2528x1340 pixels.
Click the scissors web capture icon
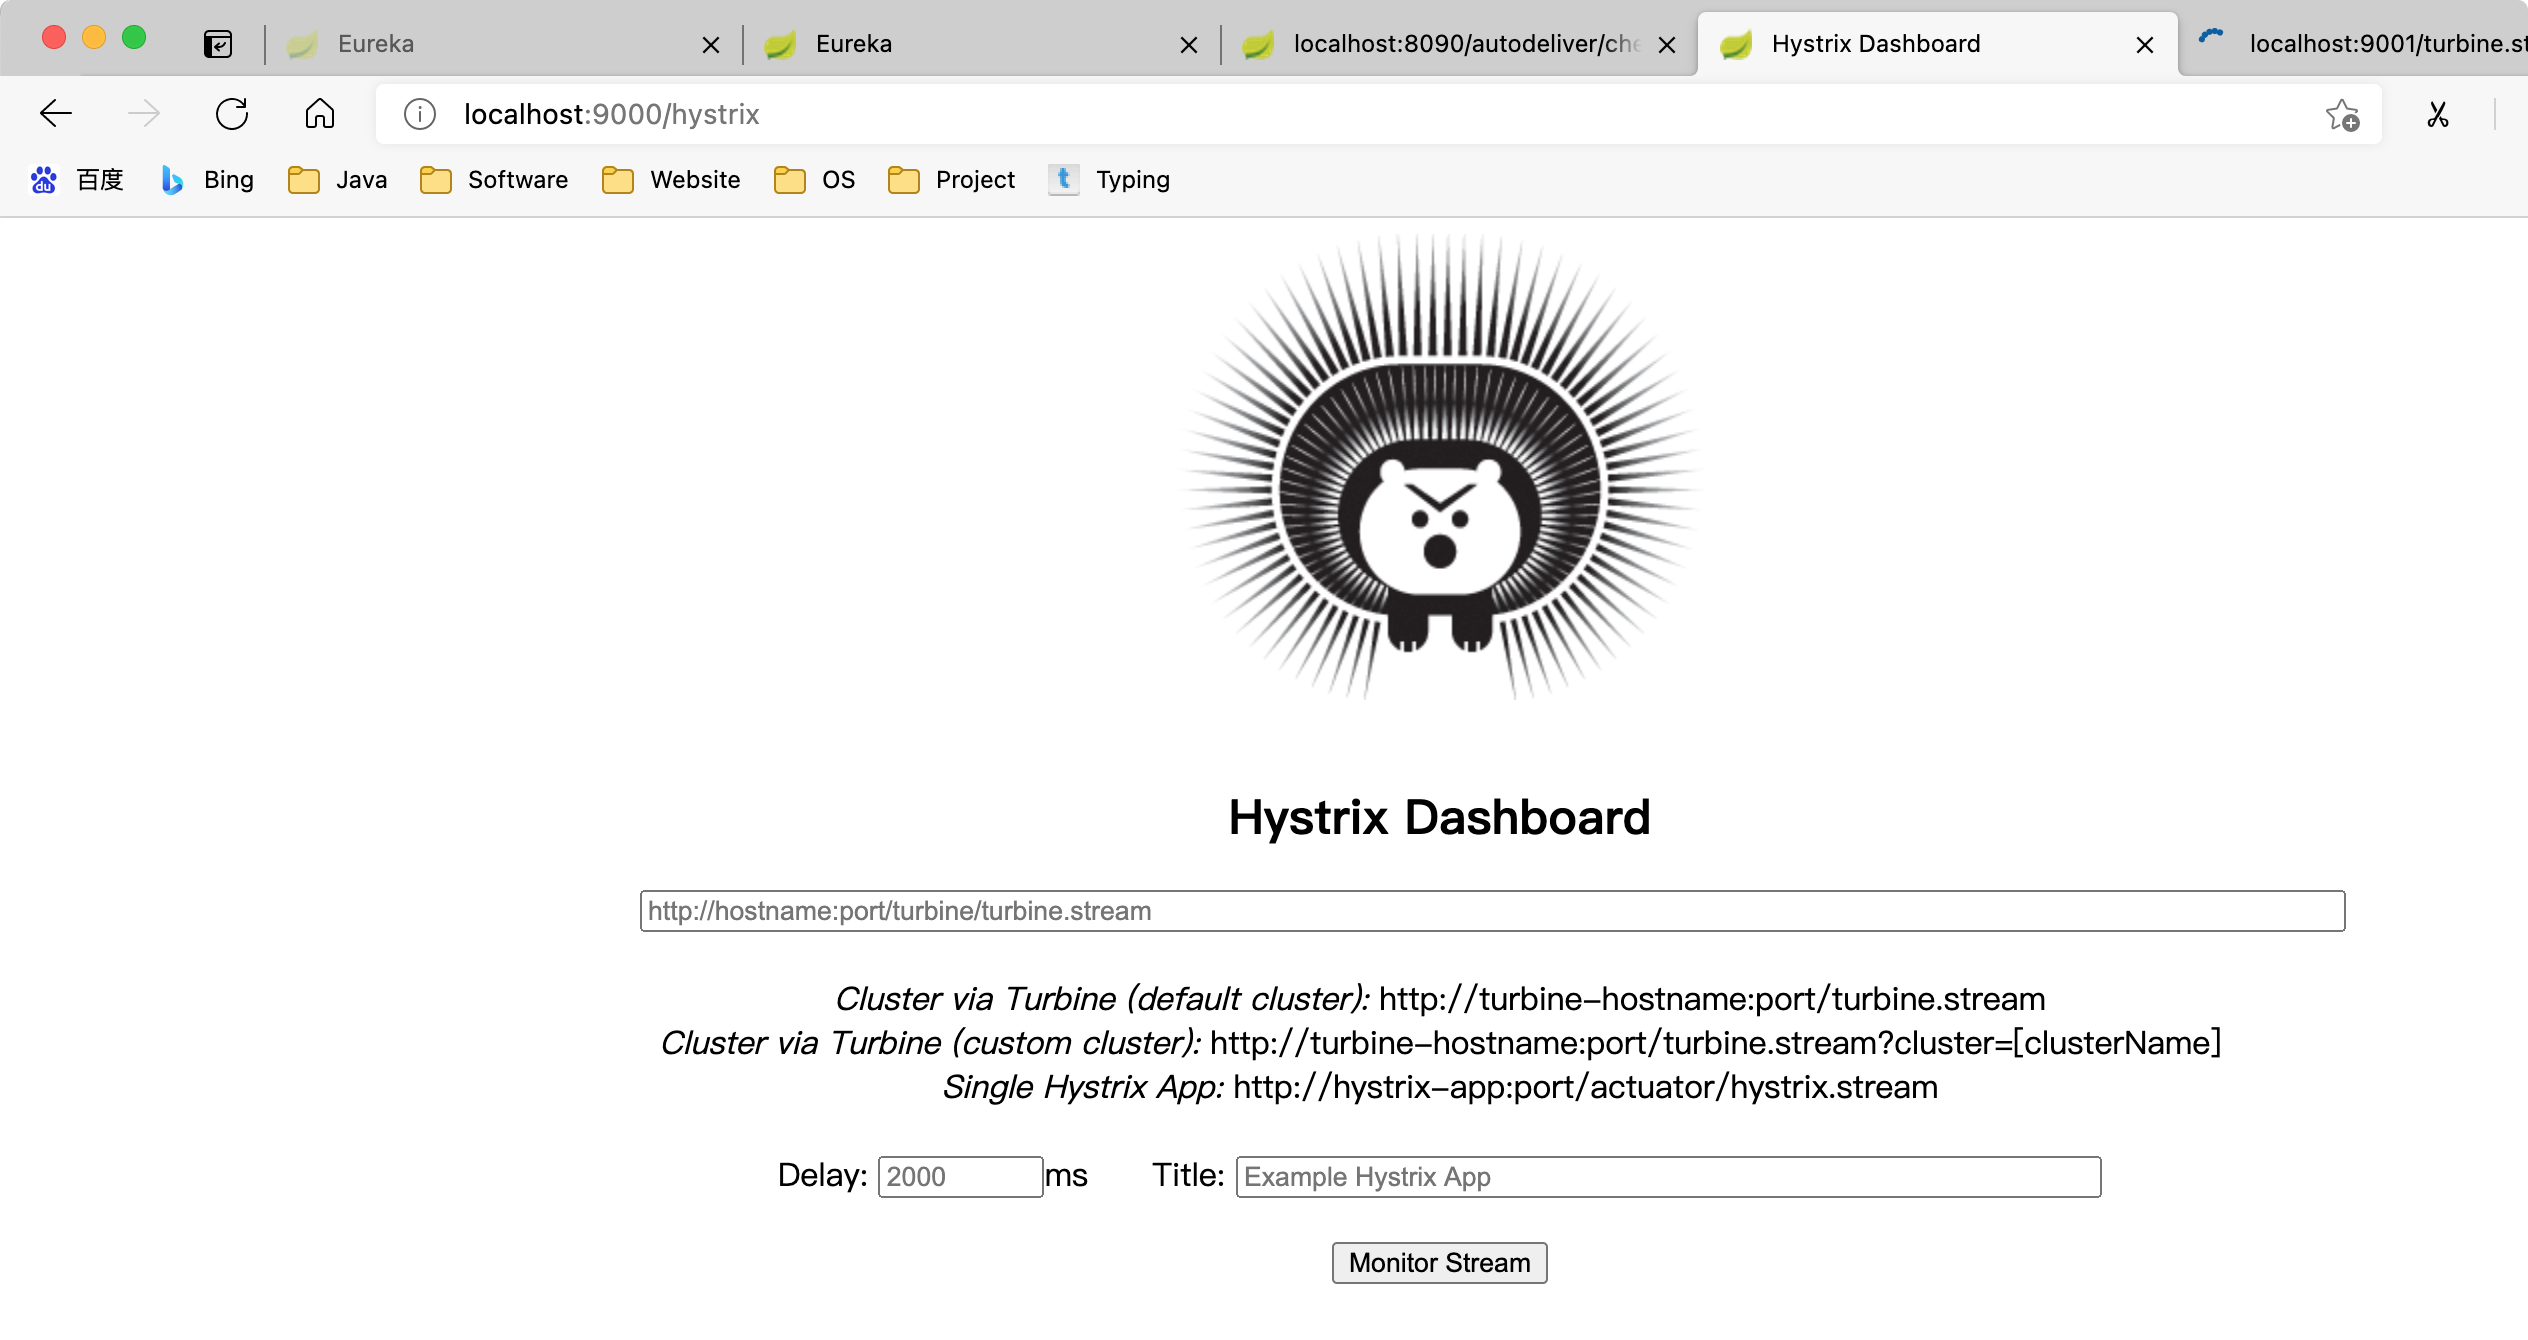tap(2438, 115)
